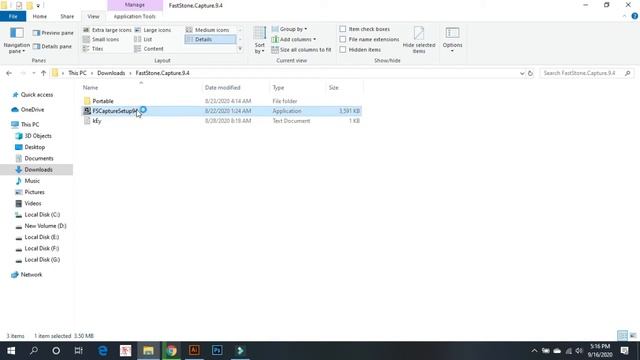This screenshot has width=640, height=360.
Task: Open OneDrive in navigation pane
Action: tap(32, 109)
